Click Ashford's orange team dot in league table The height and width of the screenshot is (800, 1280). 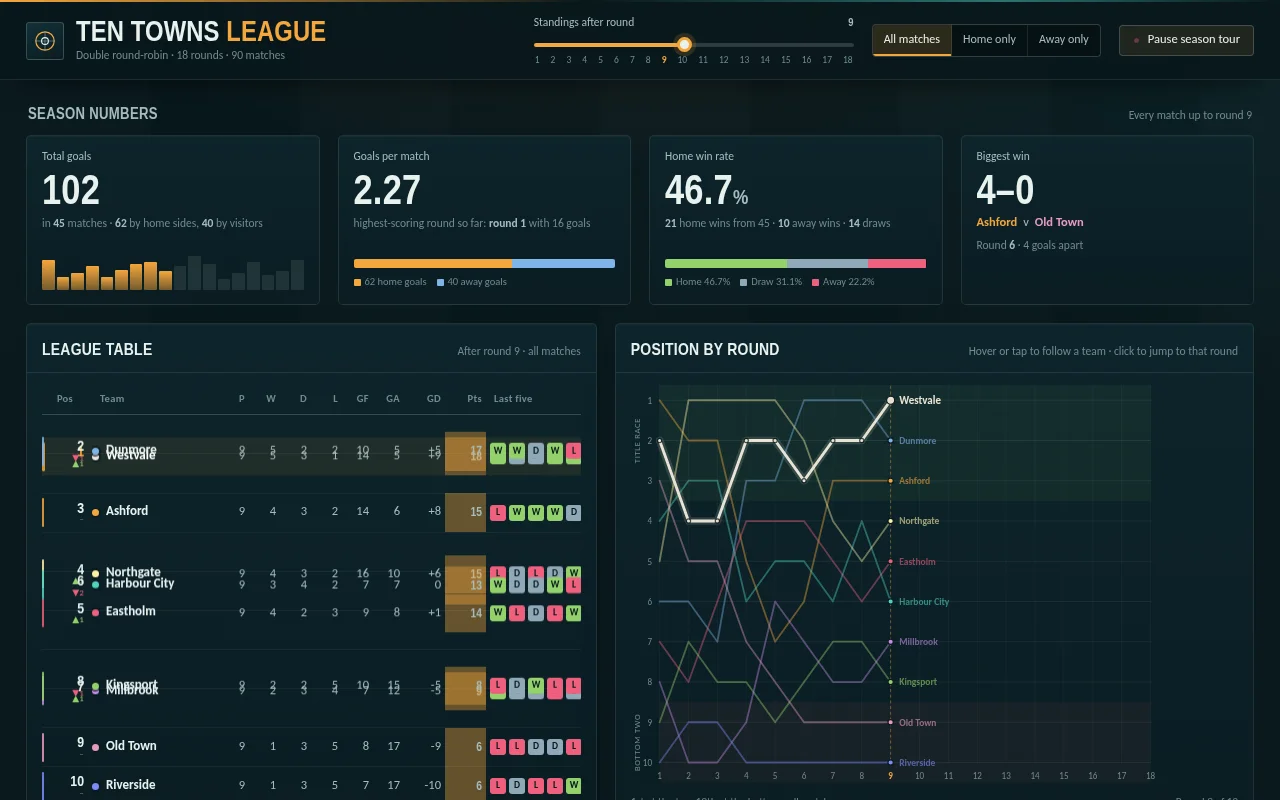95,512
